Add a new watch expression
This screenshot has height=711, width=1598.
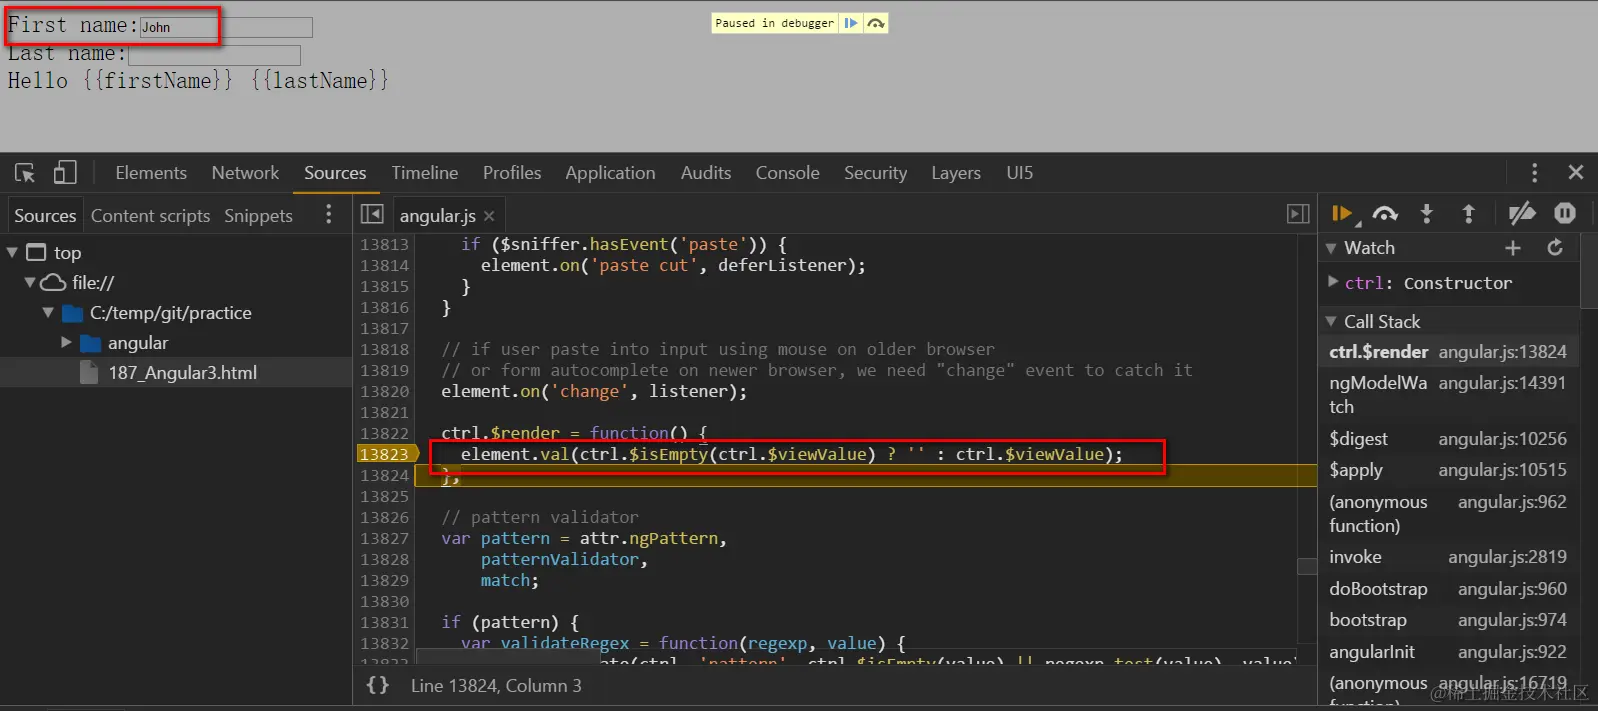[1513, 247]
